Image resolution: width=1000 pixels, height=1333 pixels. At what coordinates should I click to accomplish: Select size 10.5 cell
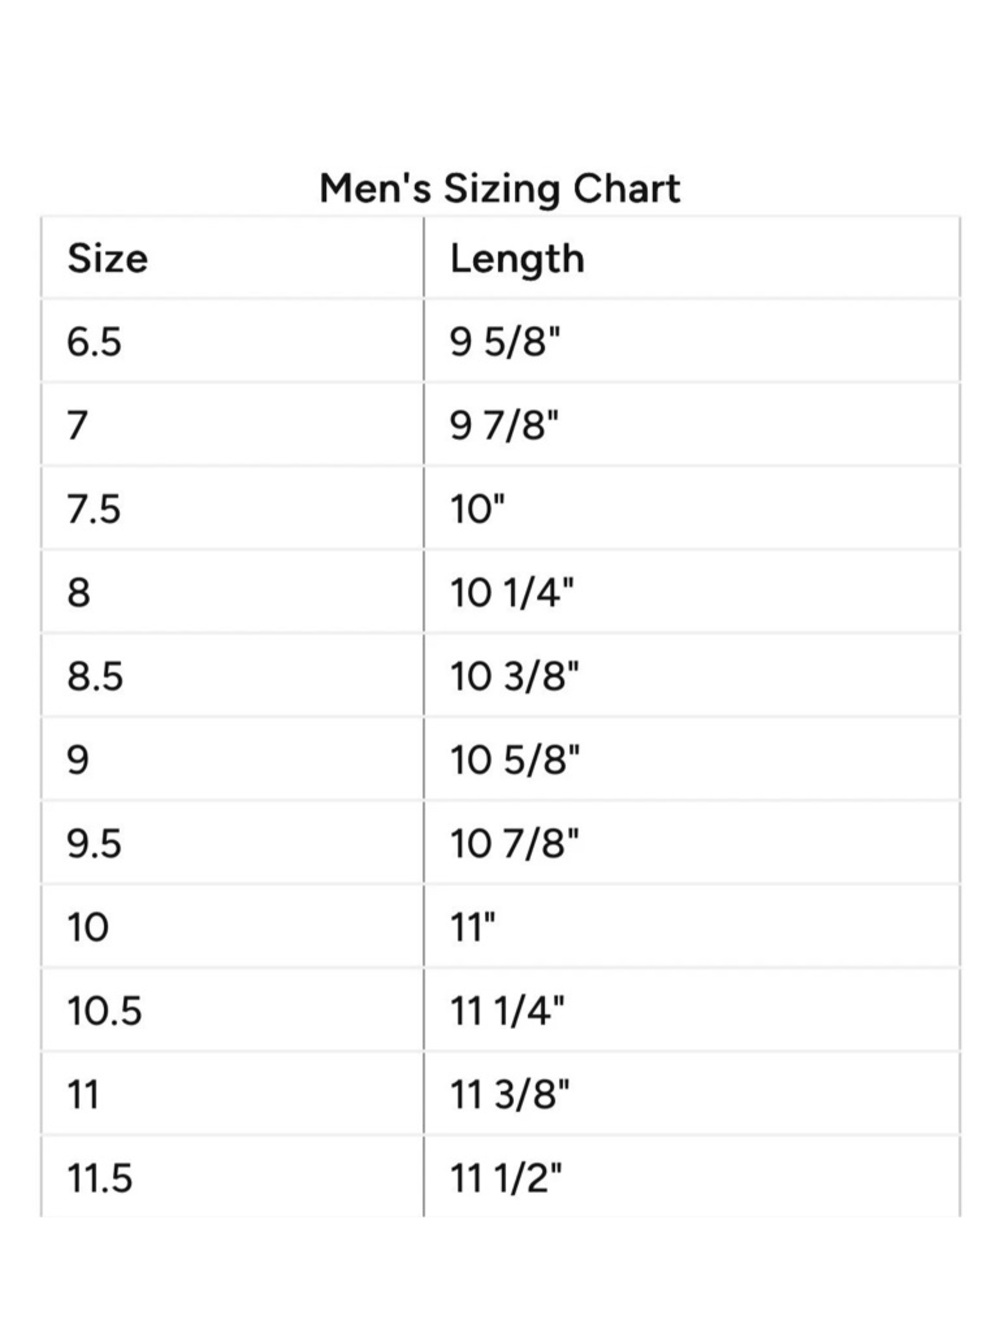coord(232,1011)
